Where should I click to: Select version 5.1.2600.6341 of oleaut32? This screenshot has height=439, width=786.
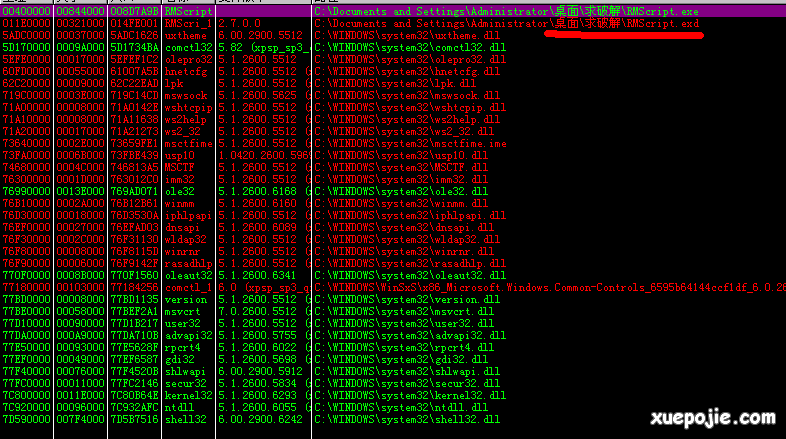coord(257,276)
